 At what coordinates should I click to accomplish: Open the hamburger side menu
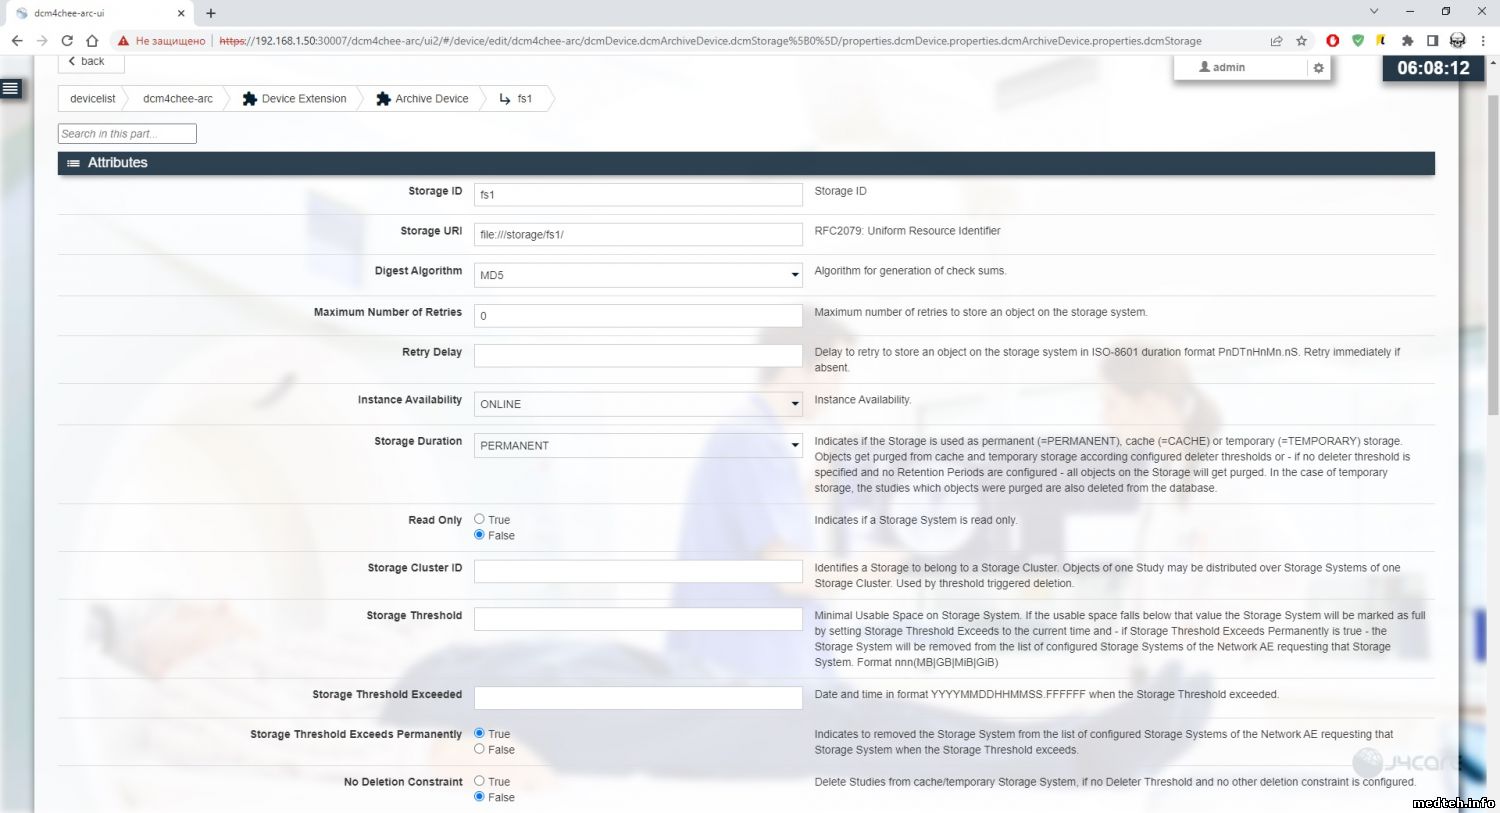pos(11,89)
